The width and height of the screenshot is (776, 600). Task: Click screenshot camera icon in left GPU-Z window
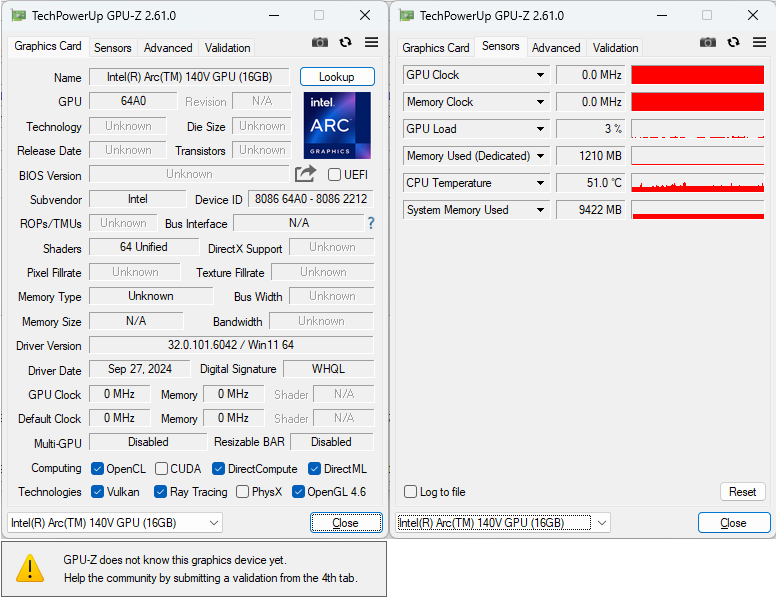(x=320, y=43)
